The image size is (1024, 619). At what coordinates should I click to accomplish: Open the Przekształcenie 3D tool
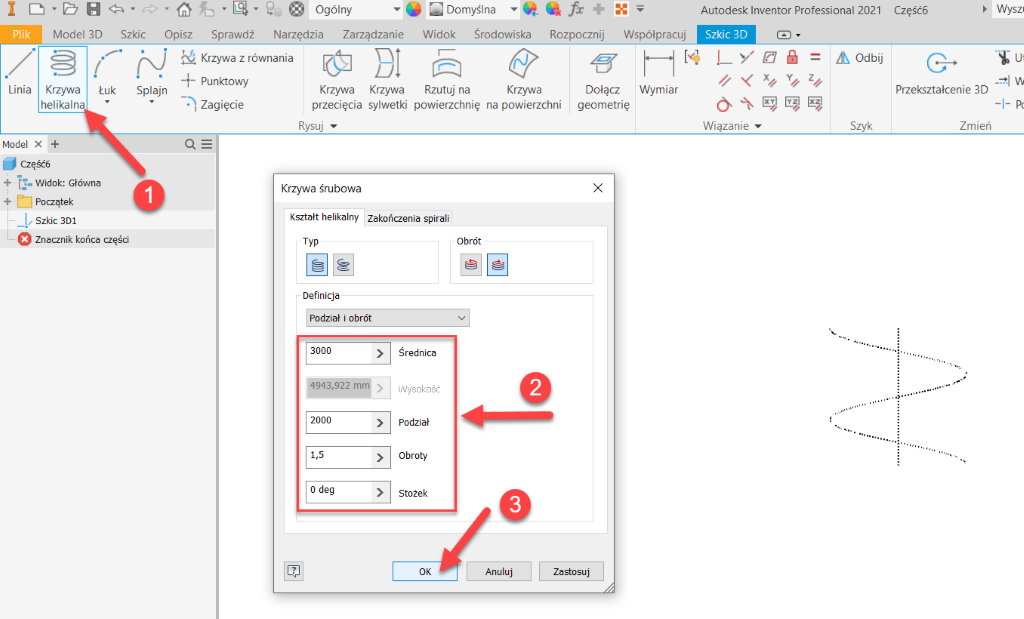tap(940, 74)
